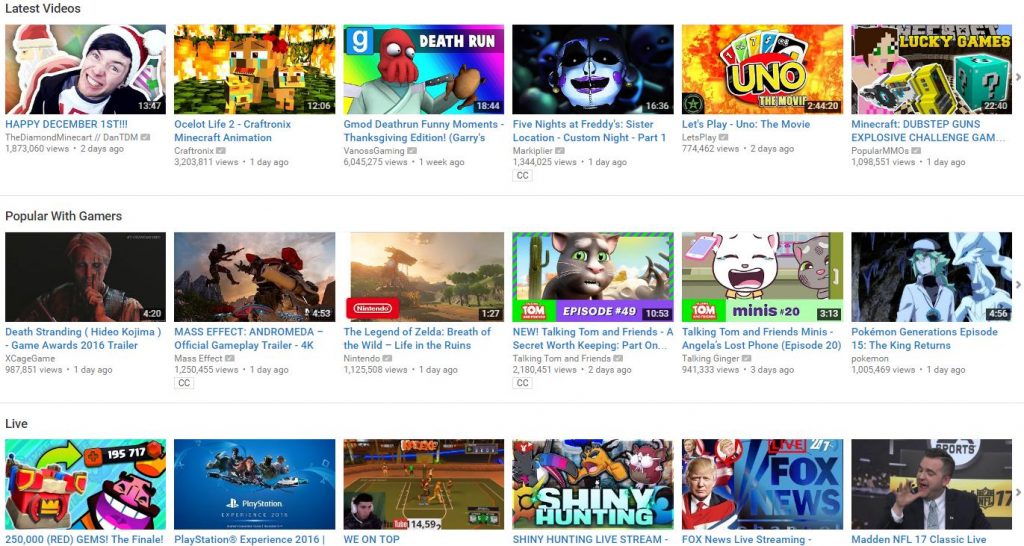This screenshot has height=546, width=1024.
Task: Open 250,000 (RED) GEMS live thumbnail
Action: click(x=86, y=484)
